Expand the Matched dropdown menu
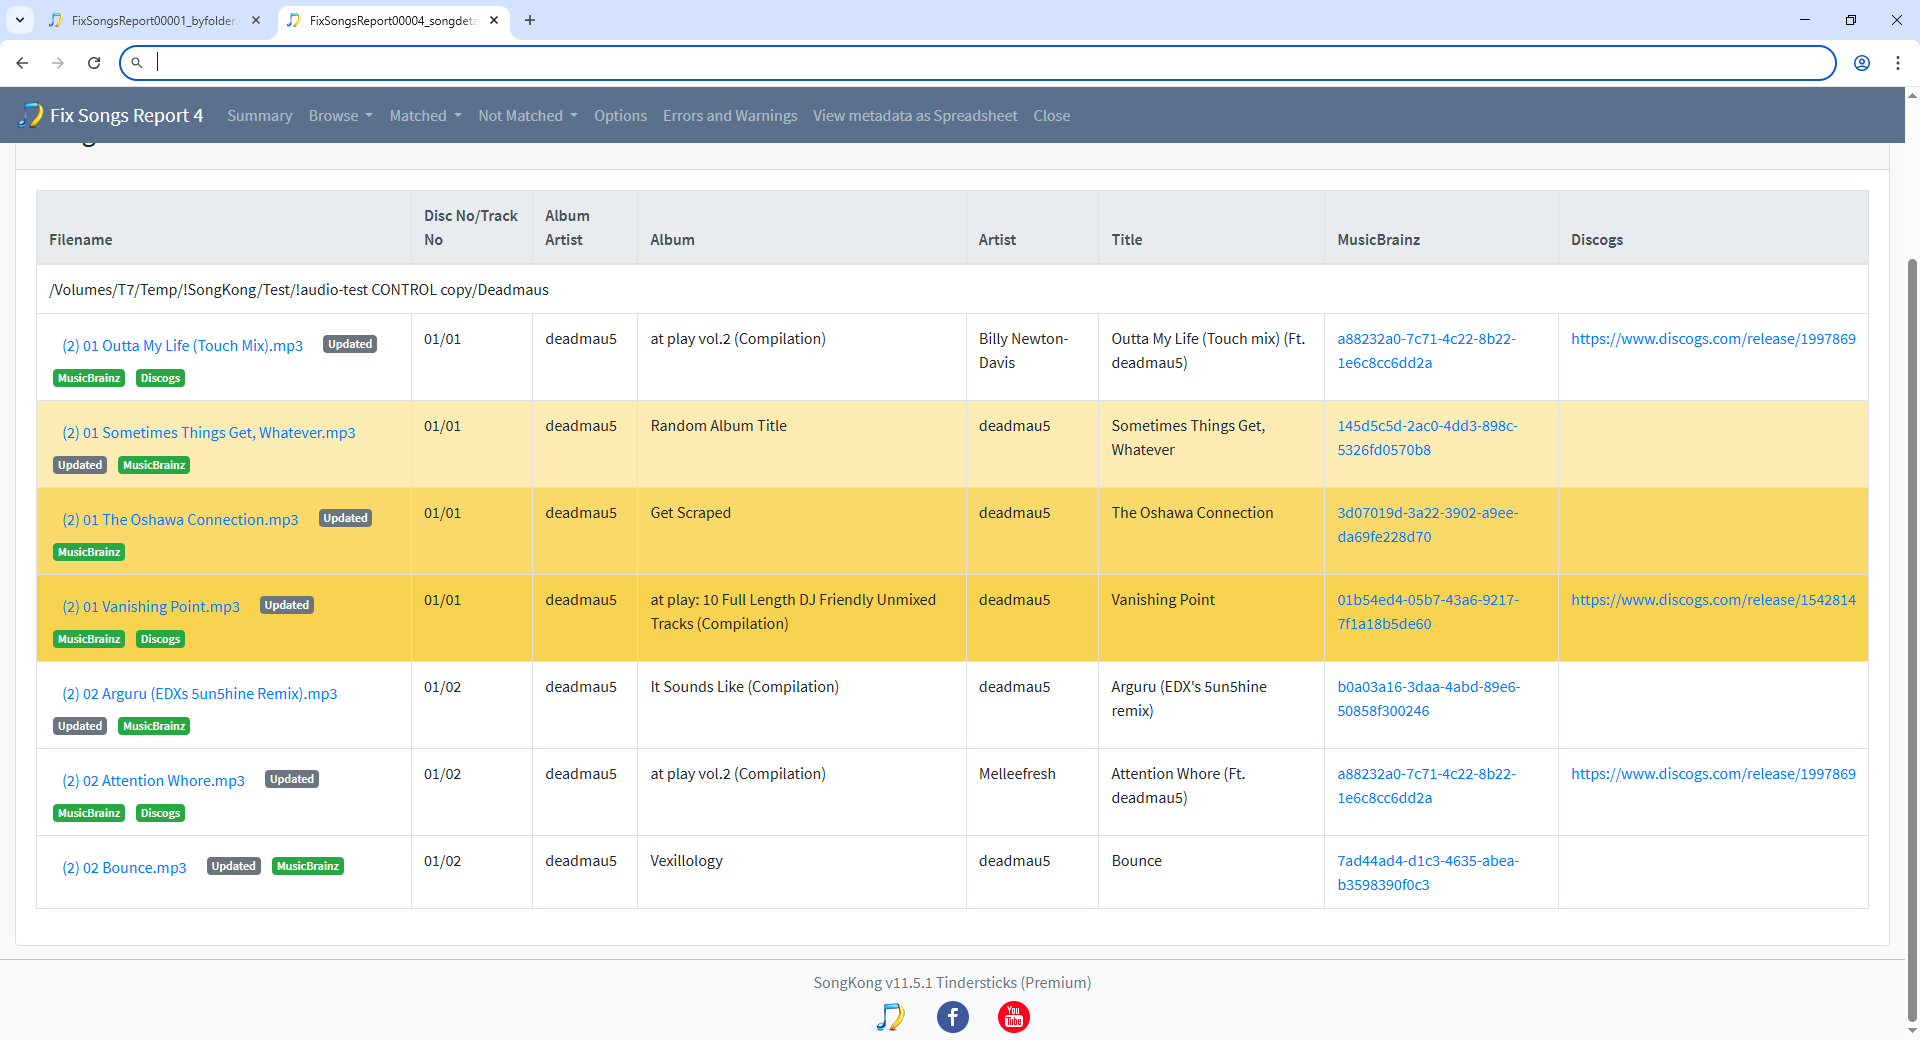 (x=425, y=116)
